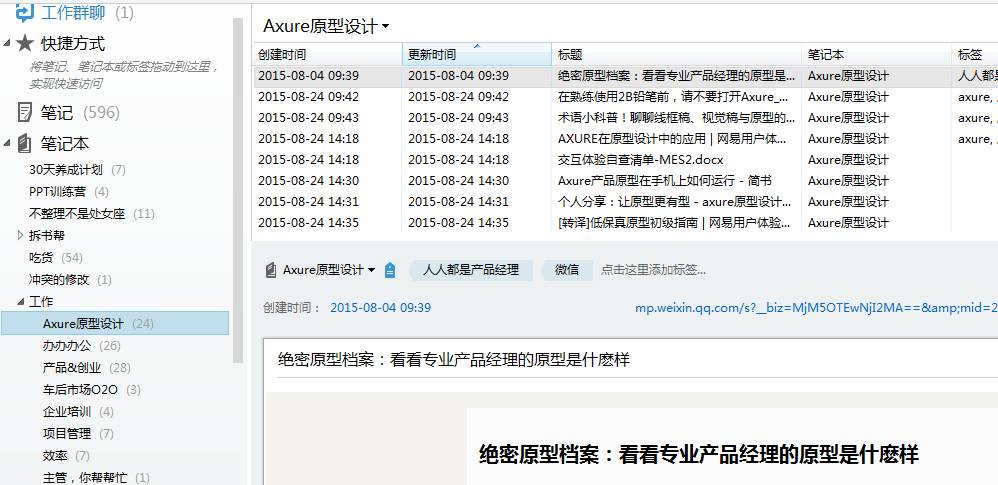998x485 pixels.
Task: Select the Axure原型设计 notebook in sidebar
Action: pos(115,323)
